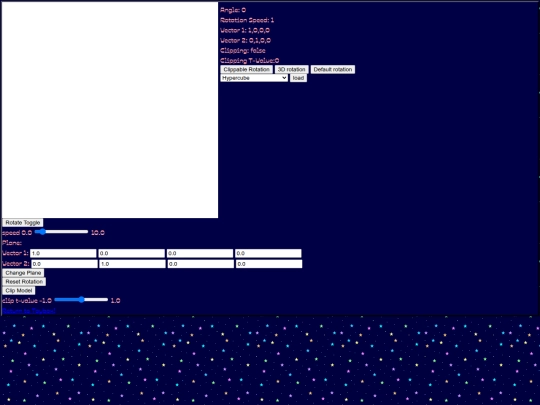This screenshot has height=405, width=540.
Task: Select the 'Rotation Speed: 1' readout
Action: coord(247,20)
